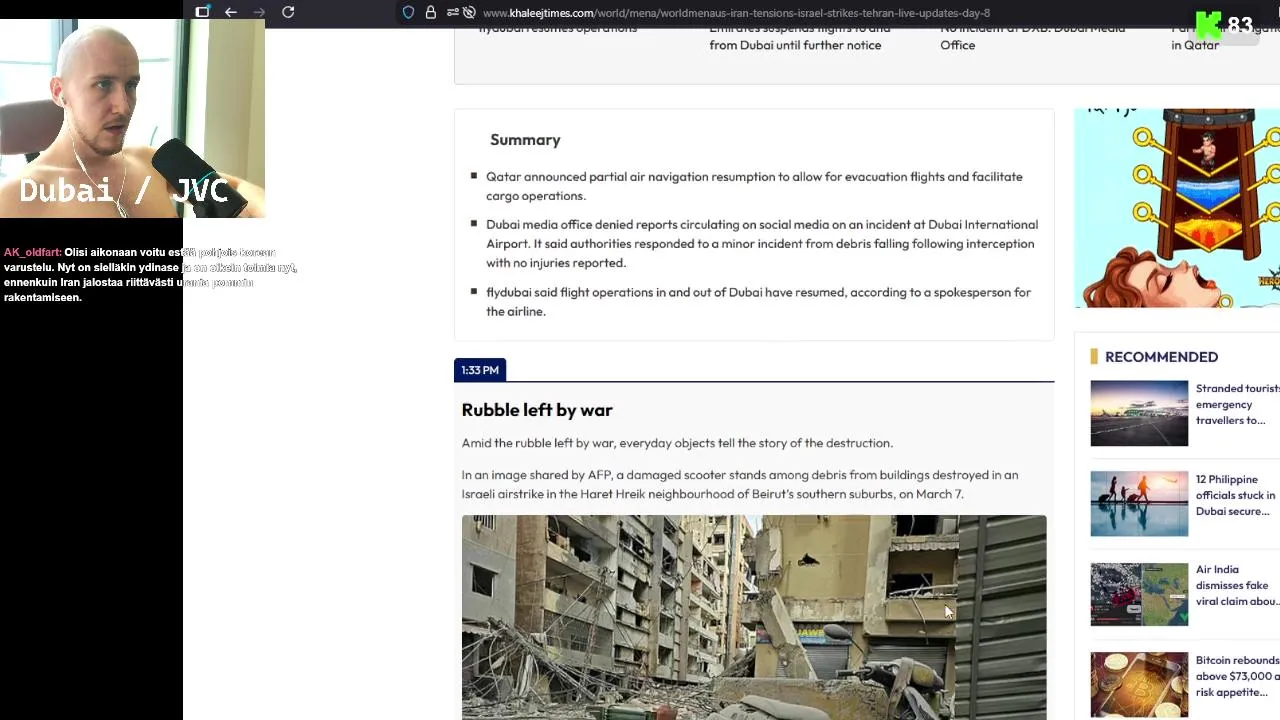Open 'Stranded tourists' recommended article link

[1237, 404]
